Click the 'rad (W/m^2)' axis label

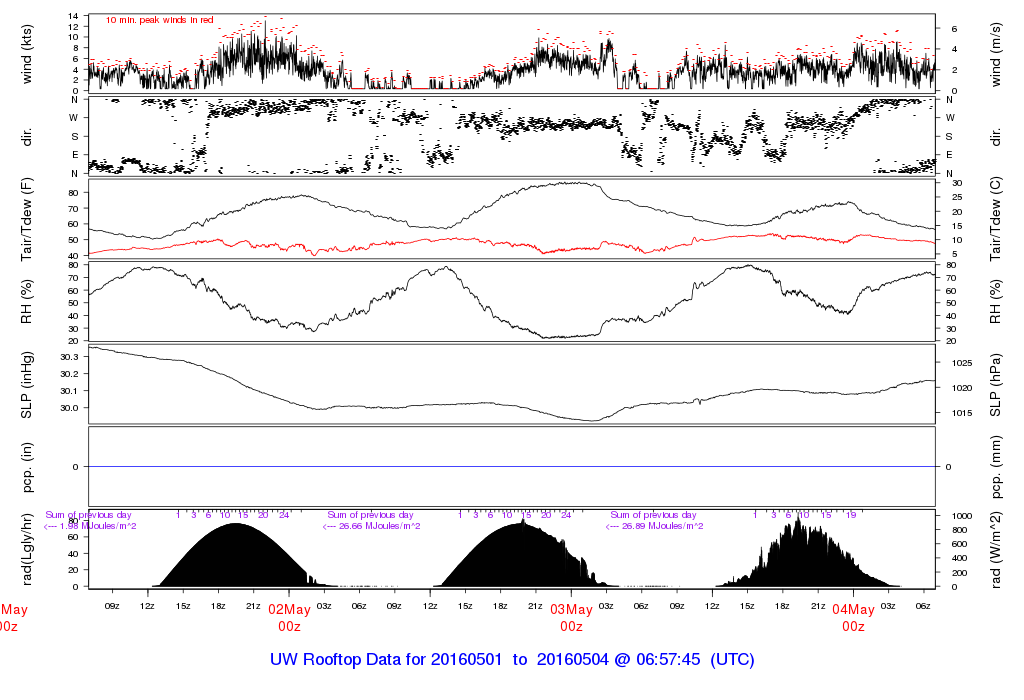pyautogui.click(x=996, y=550)
